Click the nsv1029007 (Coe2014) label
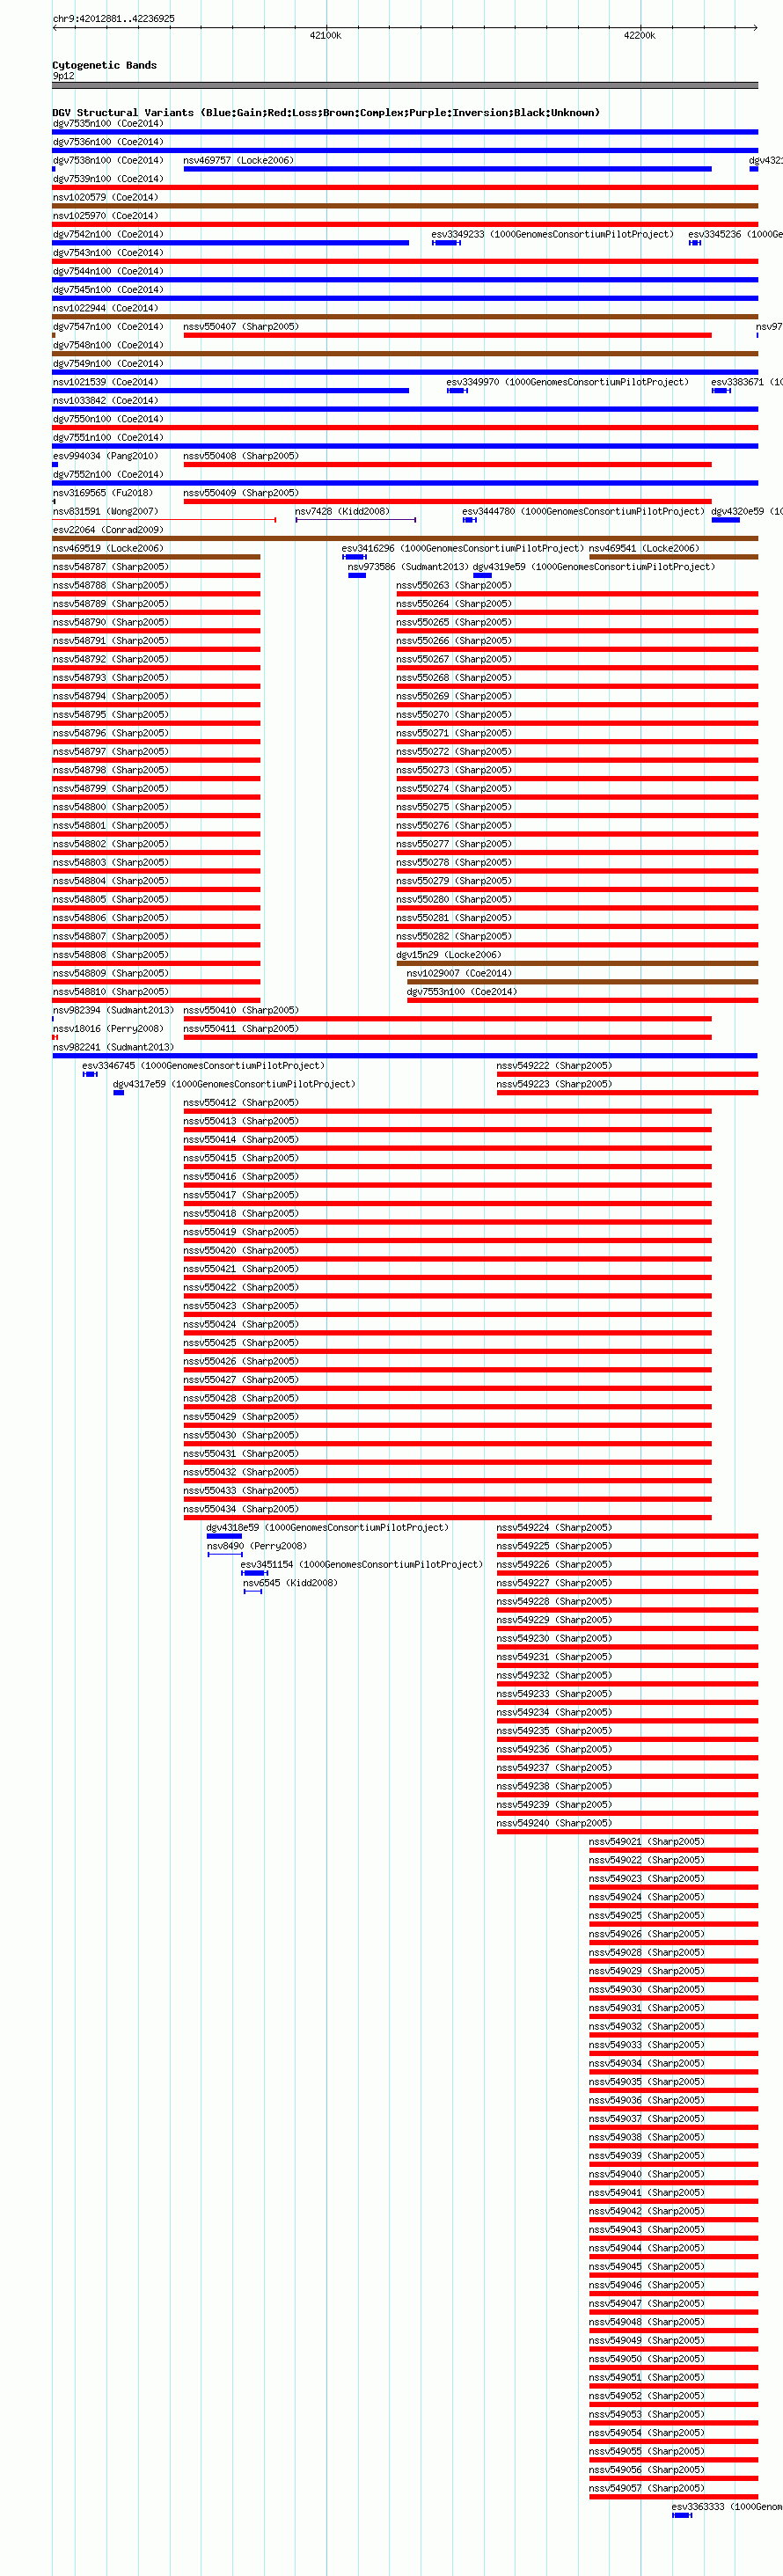This screenshot has height=2576, width=783. (x=459, y=974)
